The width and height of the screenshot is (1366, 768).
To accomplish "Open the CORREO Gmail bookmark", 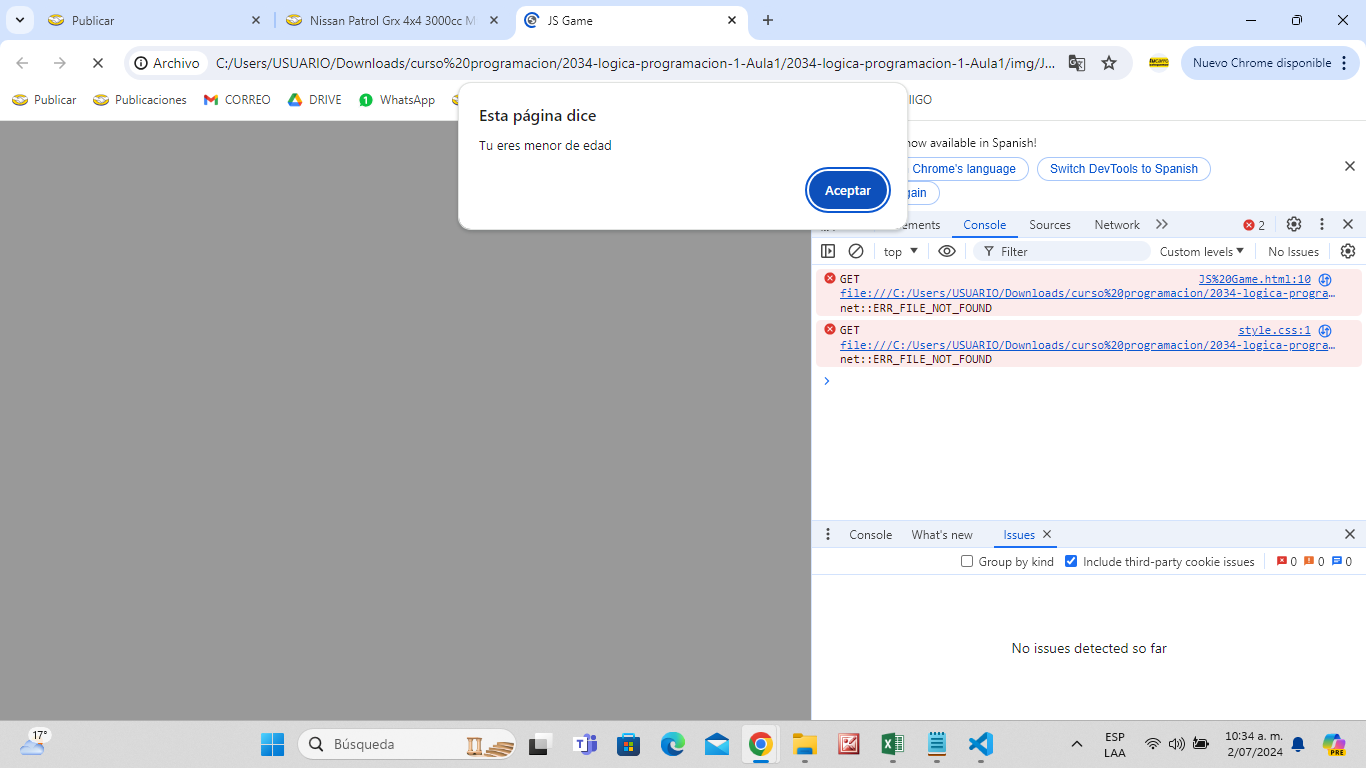I will [237, 100].
